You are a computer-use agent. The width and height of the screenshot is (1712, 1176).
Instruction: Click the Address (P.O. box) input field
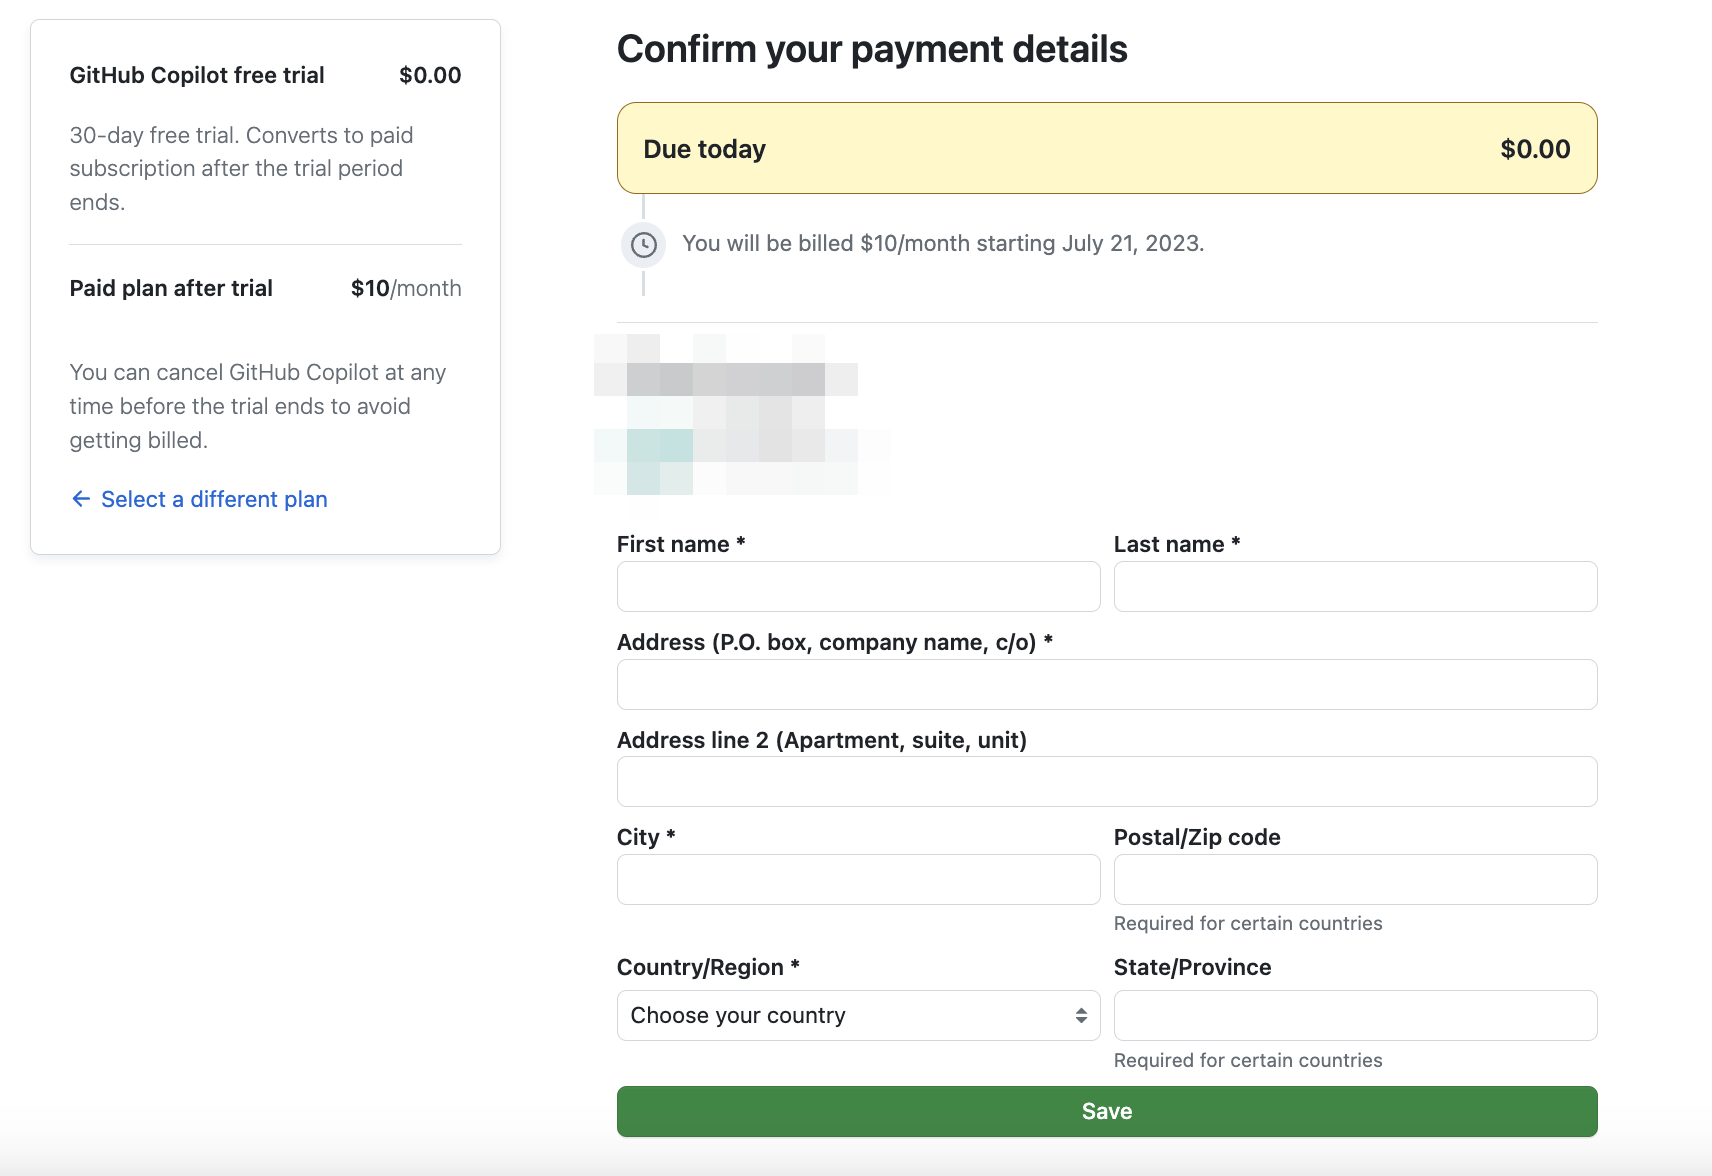1107,684
